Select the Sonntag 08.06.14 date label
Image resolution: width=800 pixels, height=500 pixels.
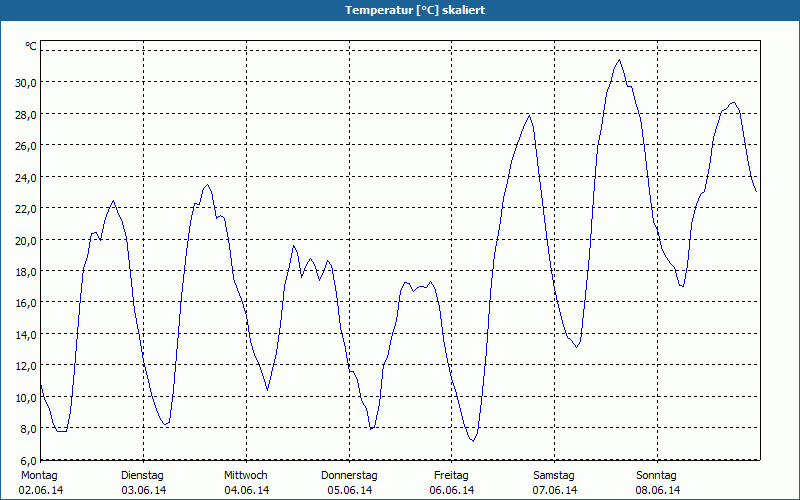[x=657, y=483]
